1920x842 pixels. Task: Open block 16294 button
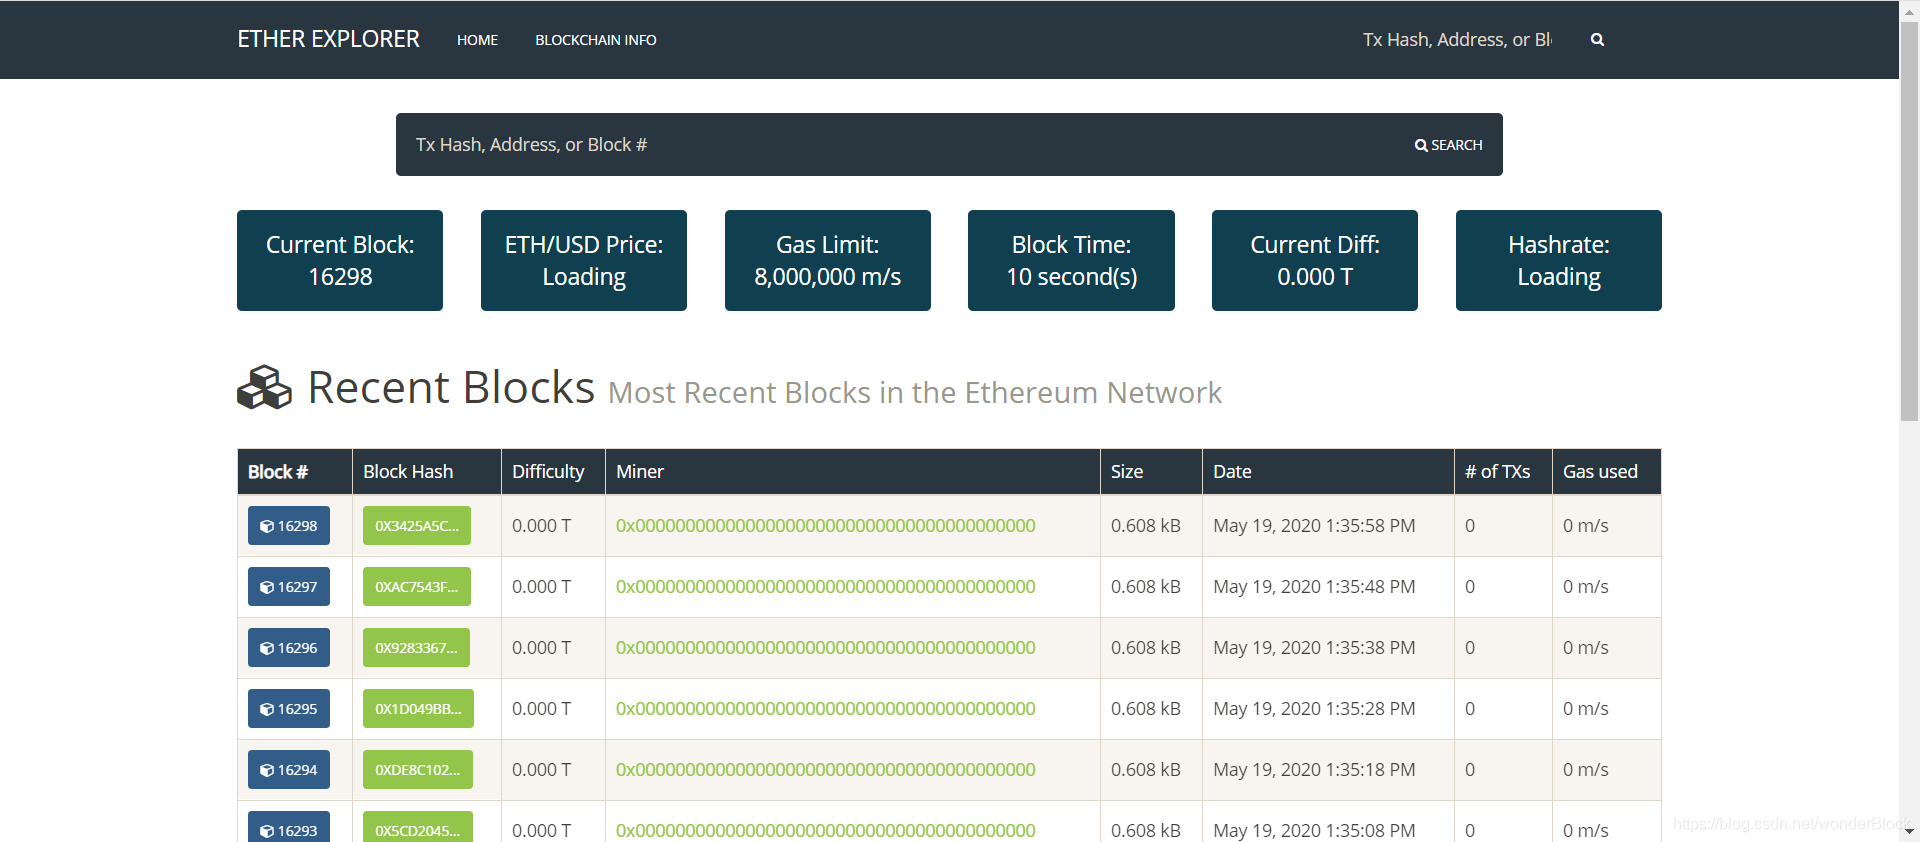click(x=289, y=770)
